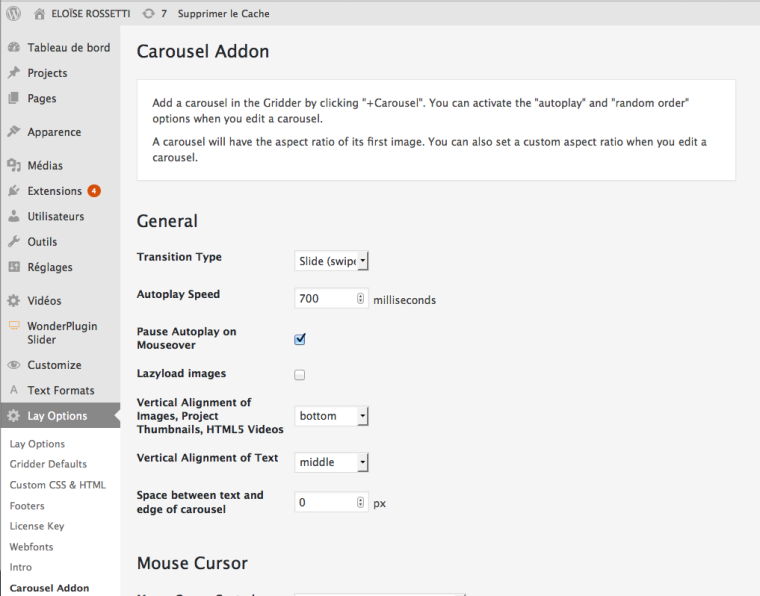Open the Réglages menu item
760x596 pixels.
[x=50, y=267]
